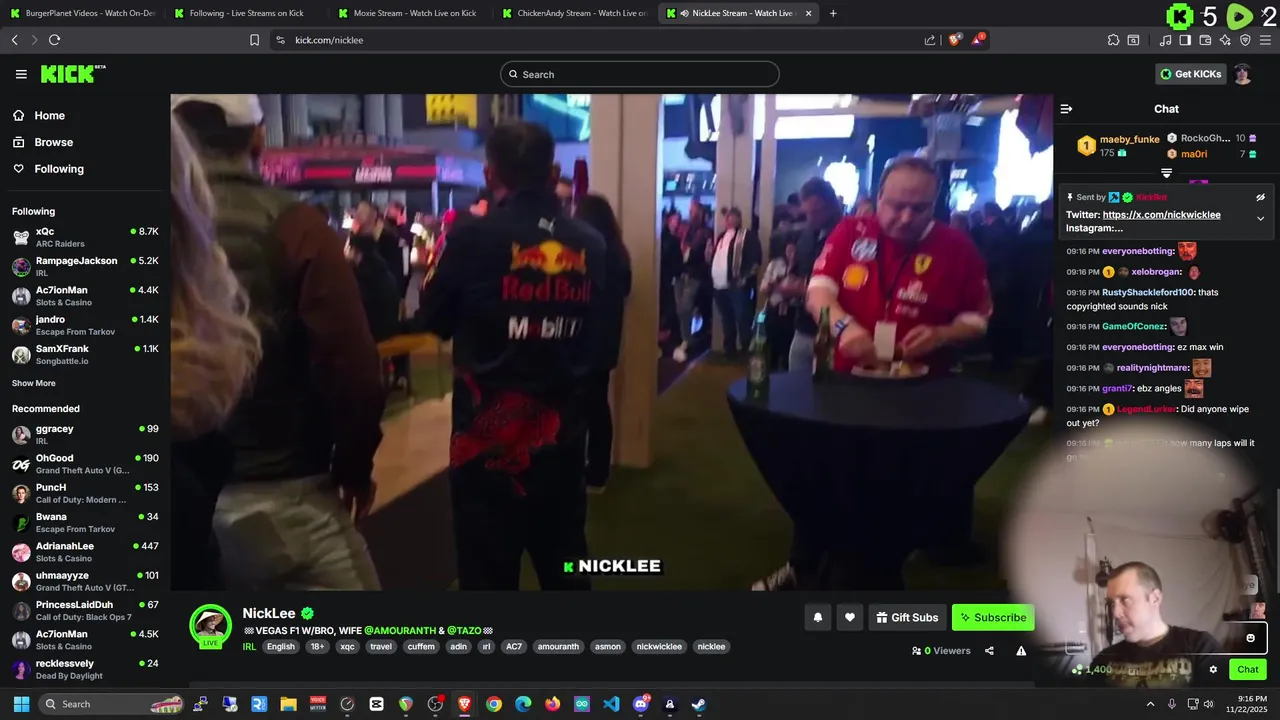Open Brave VPN shield icon
This screenshot has width=1280, height=720.
[x=1245, y=40]
